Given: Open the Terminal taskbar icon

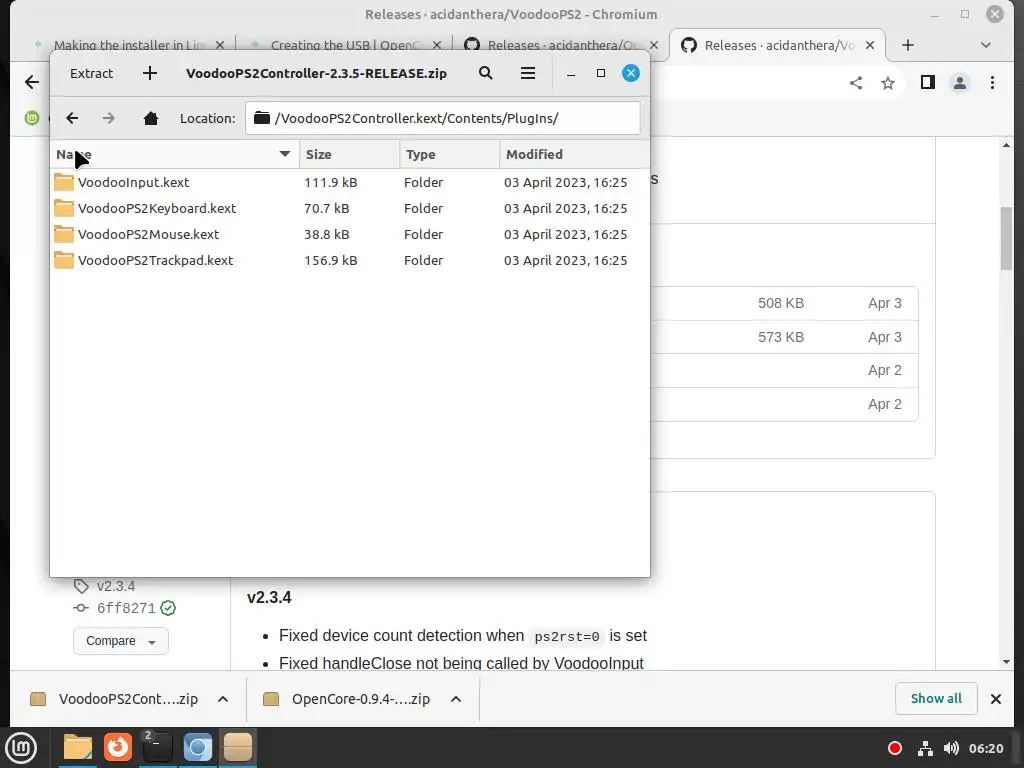Looking at the screenshot, I should [157, 748].
